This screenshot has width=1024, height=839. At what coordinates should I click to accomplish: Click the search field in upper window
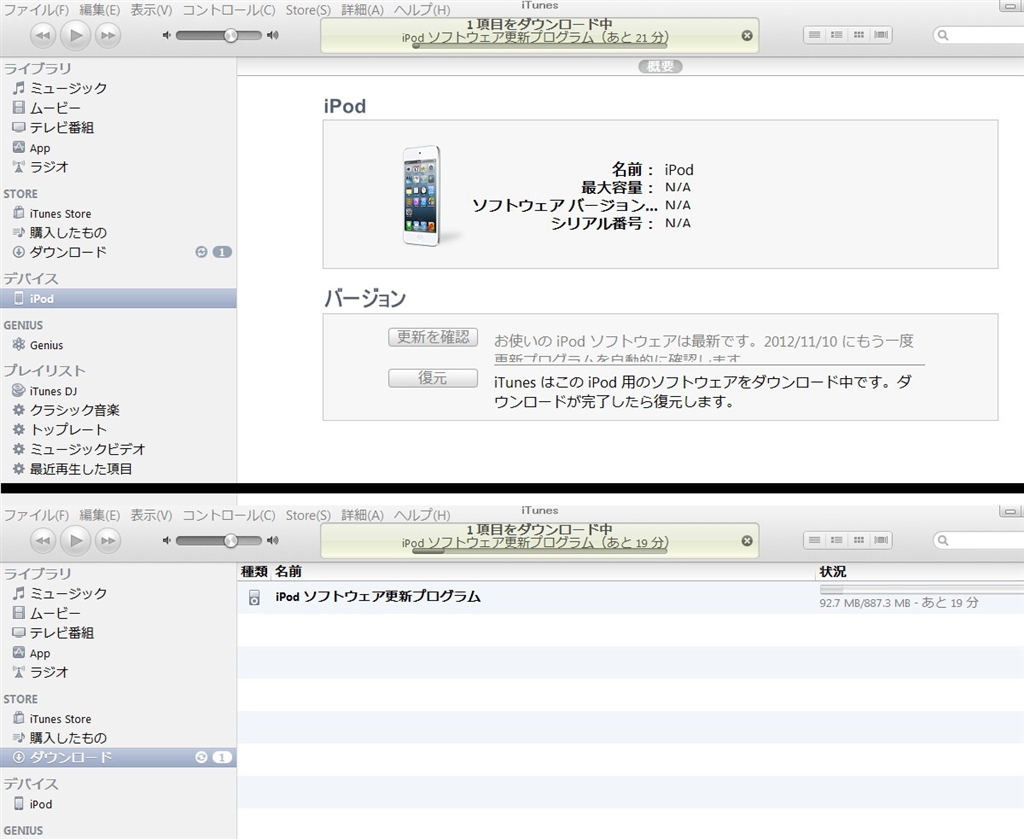[978, 35]
